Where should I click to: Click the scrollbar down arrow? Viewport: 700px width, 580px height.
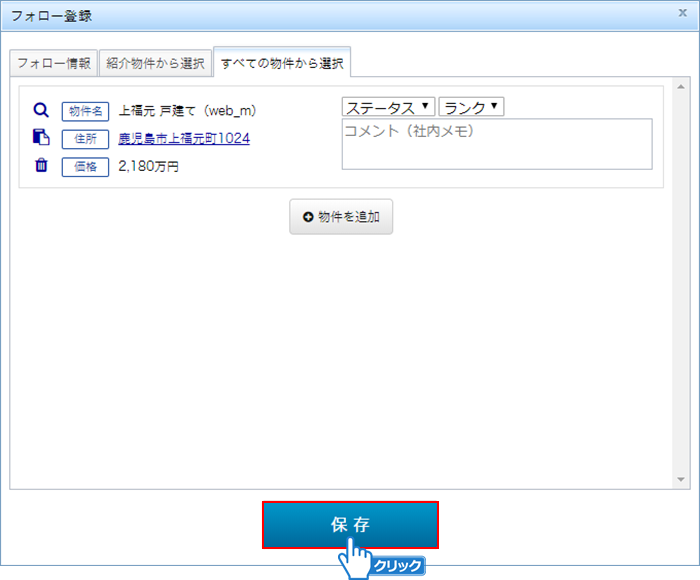681,481
